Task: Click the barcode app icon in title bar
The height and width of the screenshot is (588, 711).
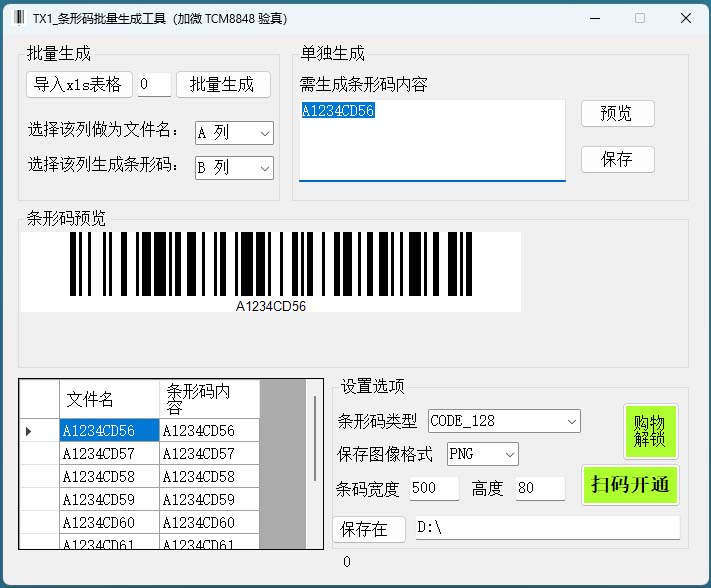Action: [x=19, y=18]
